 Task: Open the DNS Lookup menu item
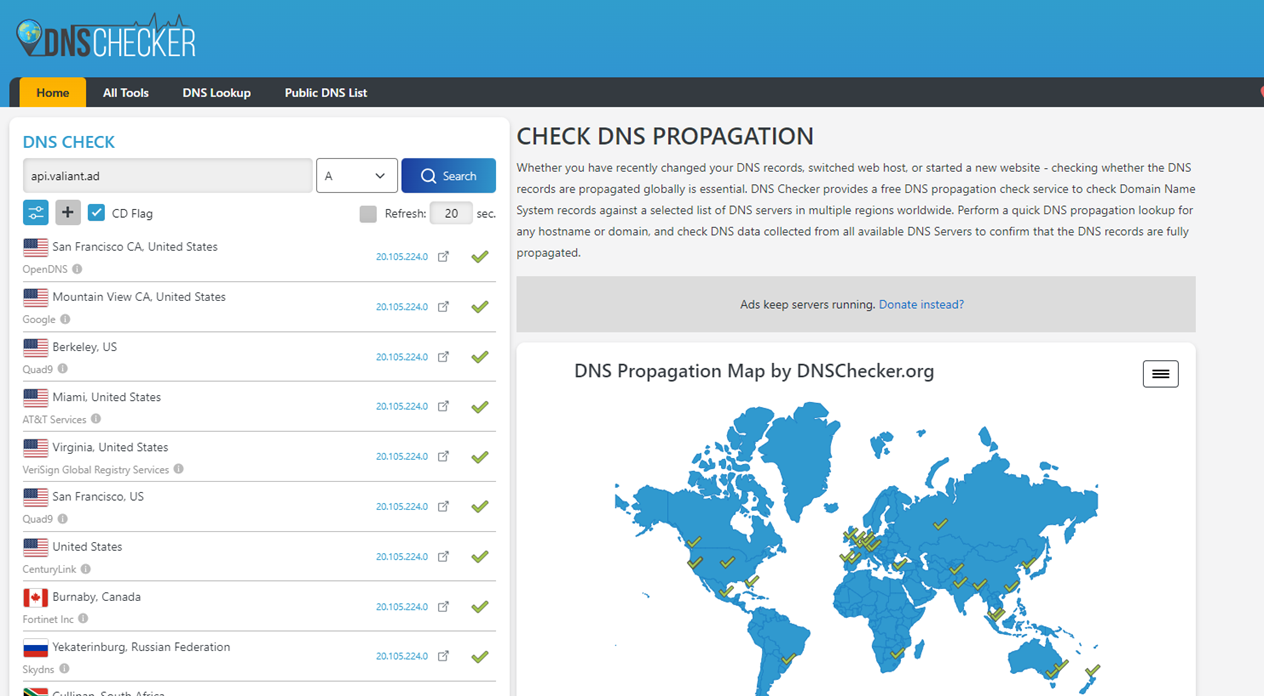(216, 92)
